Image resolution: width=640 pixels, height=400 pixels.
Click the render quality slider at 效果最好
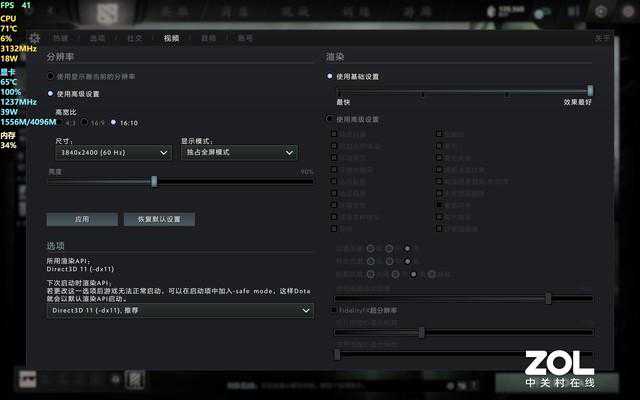click(x=590, y=91)
